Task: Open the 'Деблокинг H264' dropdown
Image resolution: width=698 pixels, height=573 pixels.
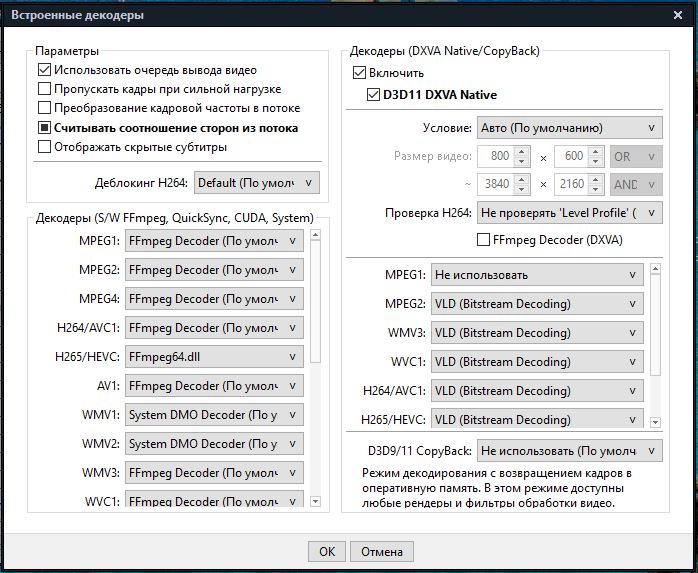Action: click(256, 183)
